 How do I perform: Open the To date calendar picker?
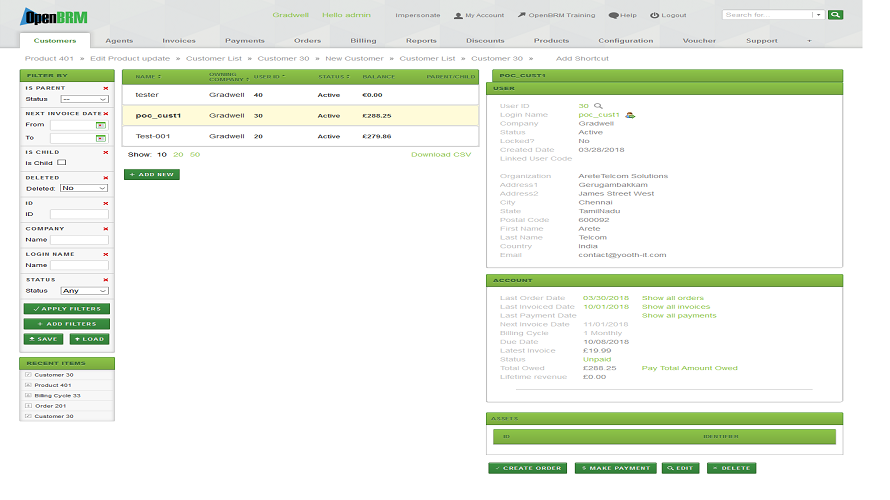tap(100, 138)
